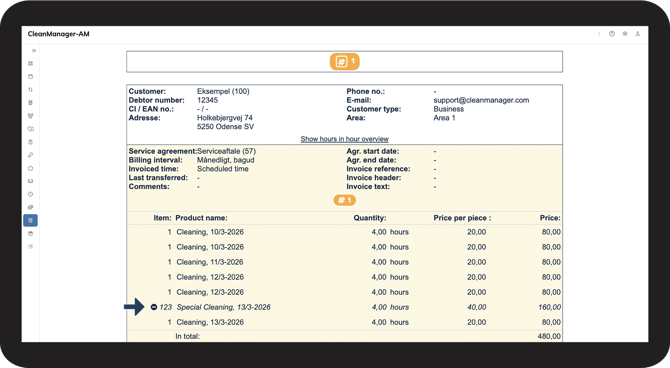This screenshot has height=368, width=670.
Task: Click debtor number '12345'
Action: (207, 100)
